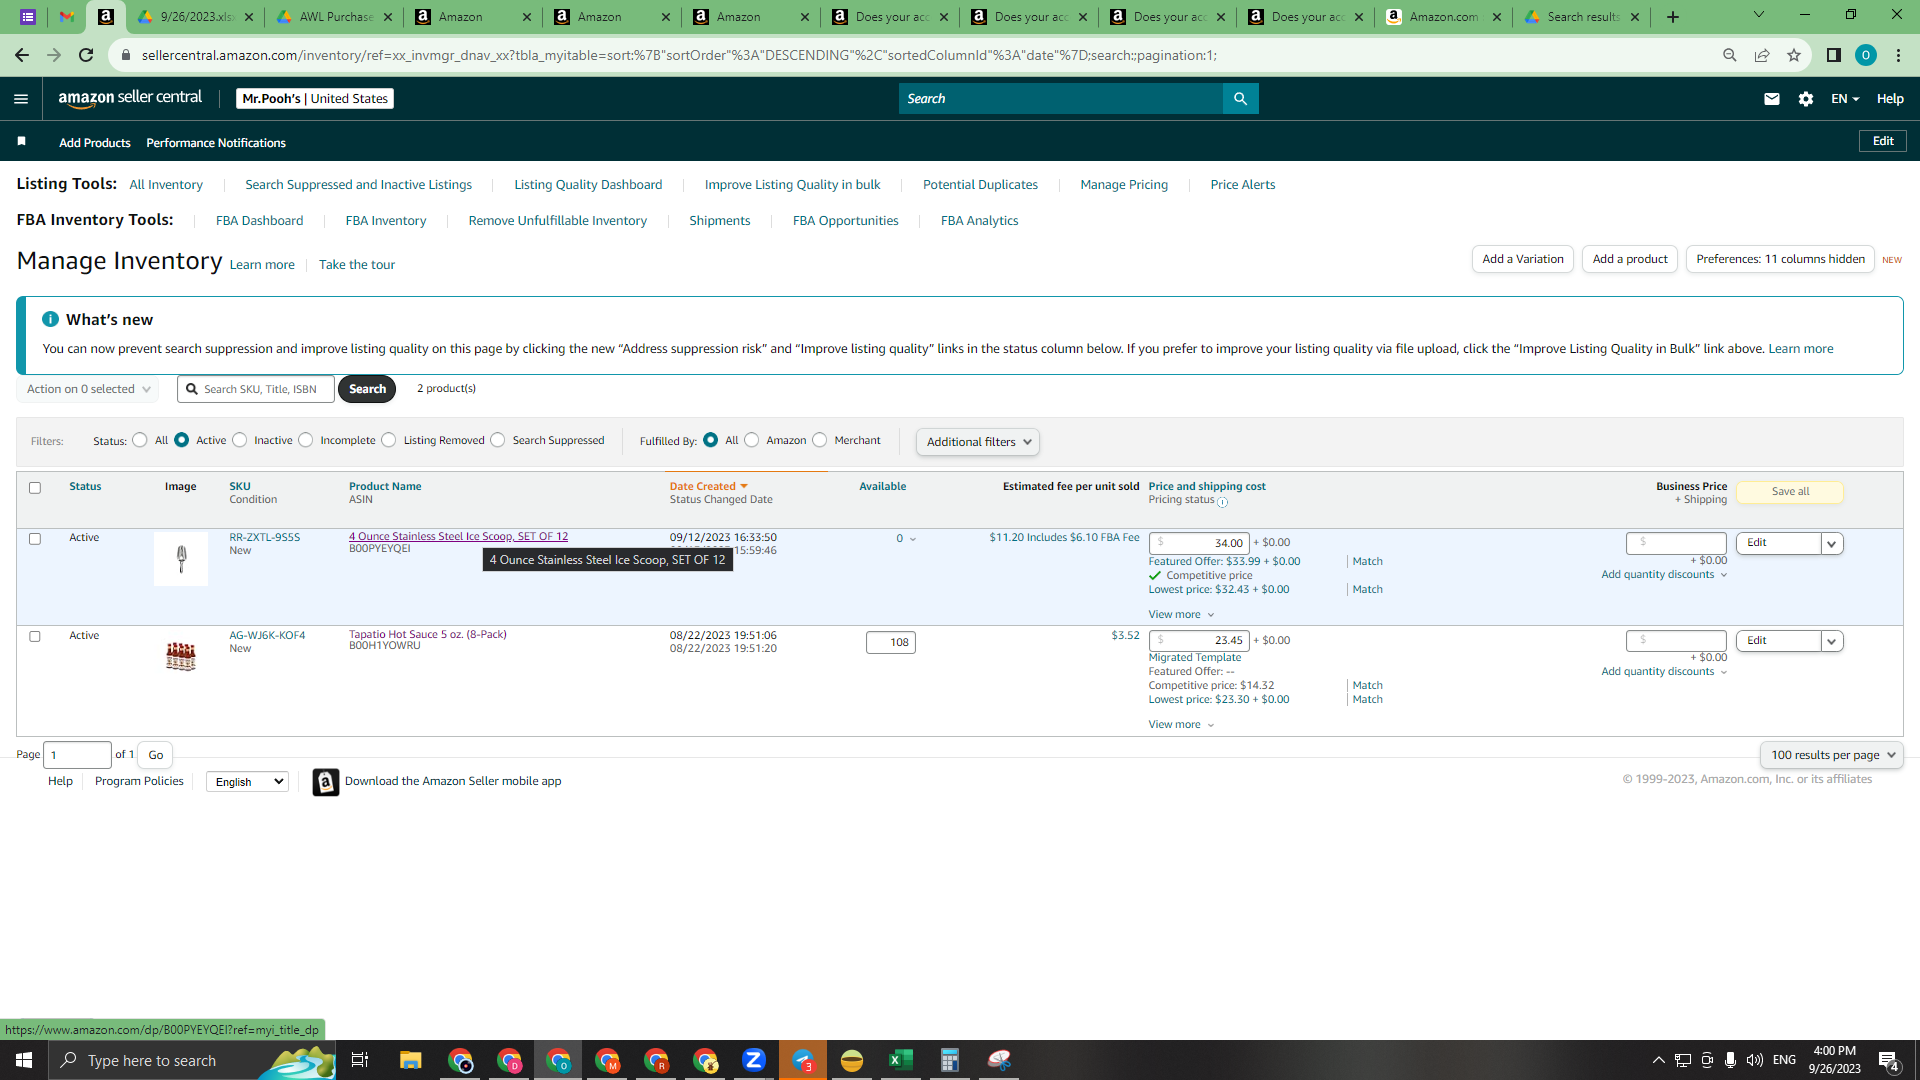The width and height of the screenshot is (1920, 1080).
Task: Open the English language selector in footer
Action: coord(248,782)
